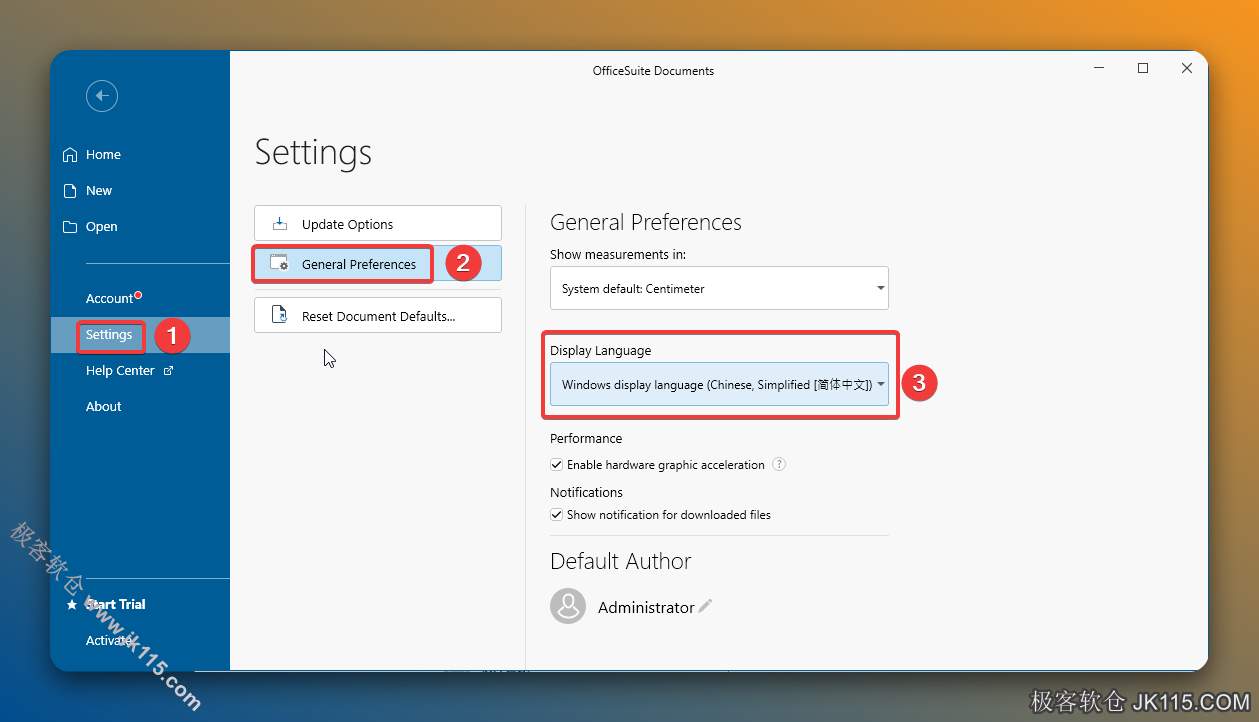The image size is (1259, 722).
Task: Click the Administrator author name
Action: point(646,607)
